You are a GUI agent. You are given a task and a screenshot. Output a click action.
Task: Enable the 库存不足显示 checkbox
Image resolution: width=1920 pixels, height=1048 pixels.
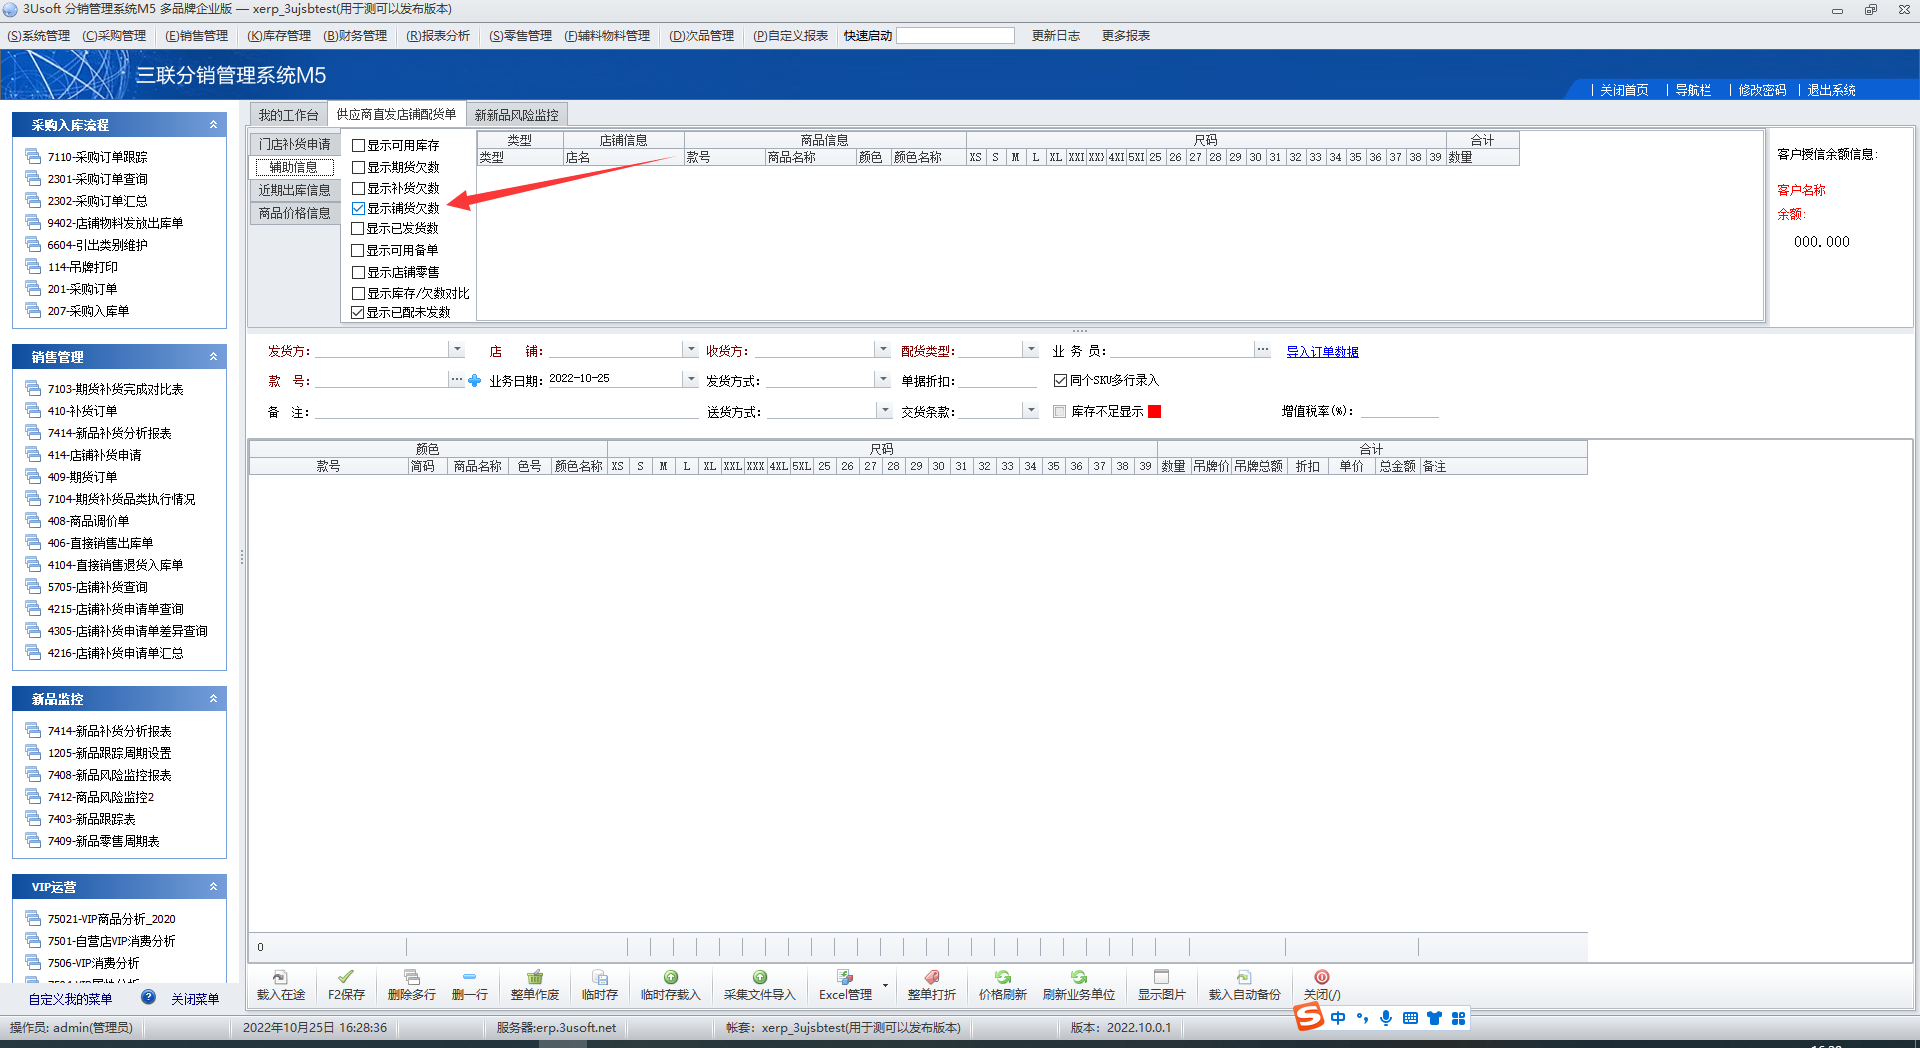tap(1060, 411)
